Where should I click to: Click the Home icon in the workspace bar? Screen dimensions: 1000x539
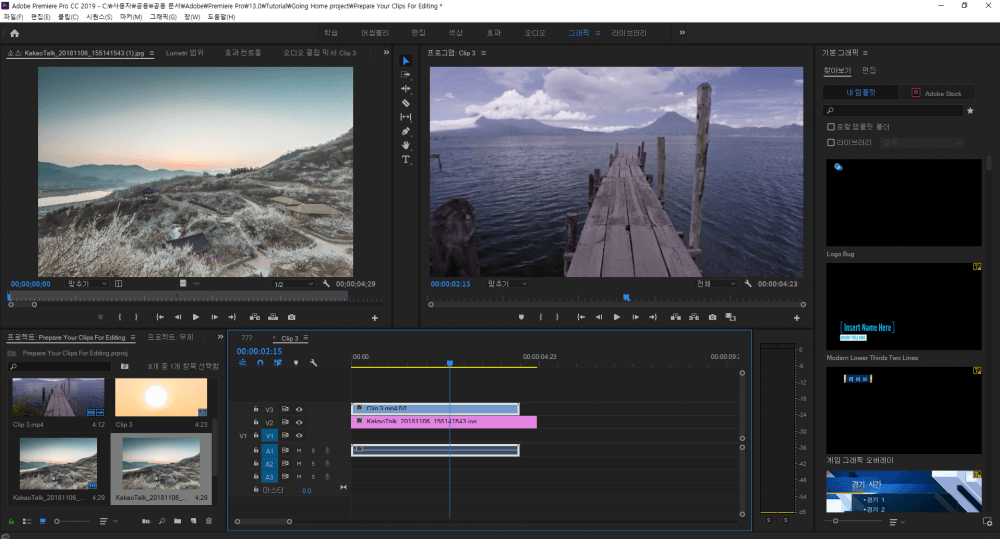tap(15, 33)
